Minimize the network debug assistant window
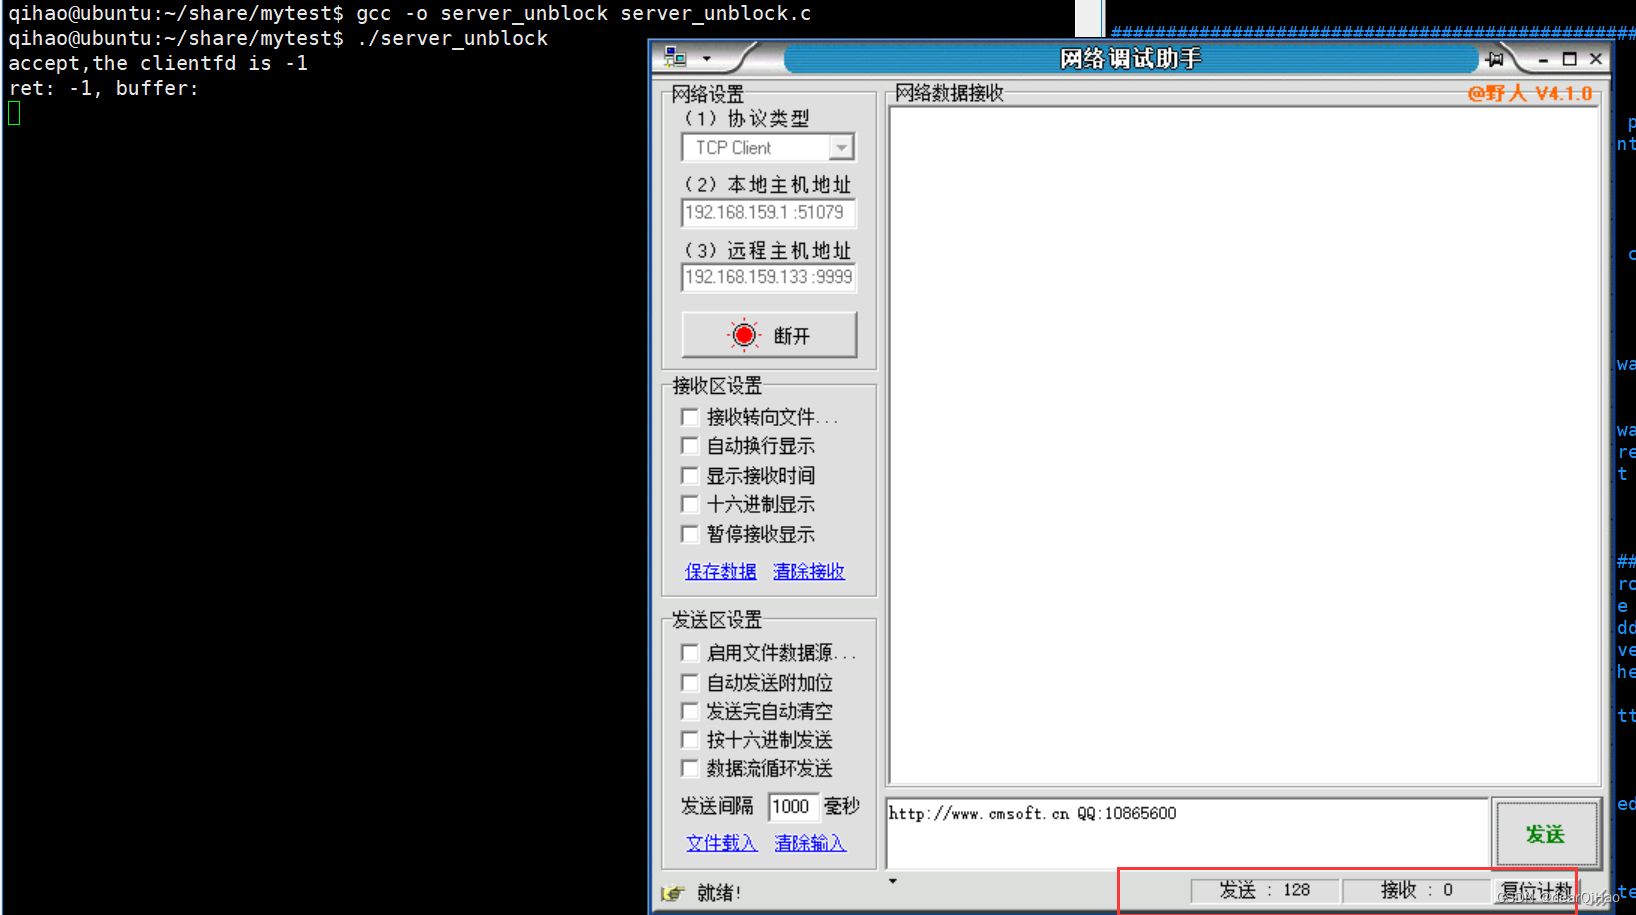1636x915 pixels. coord(1544,60)
